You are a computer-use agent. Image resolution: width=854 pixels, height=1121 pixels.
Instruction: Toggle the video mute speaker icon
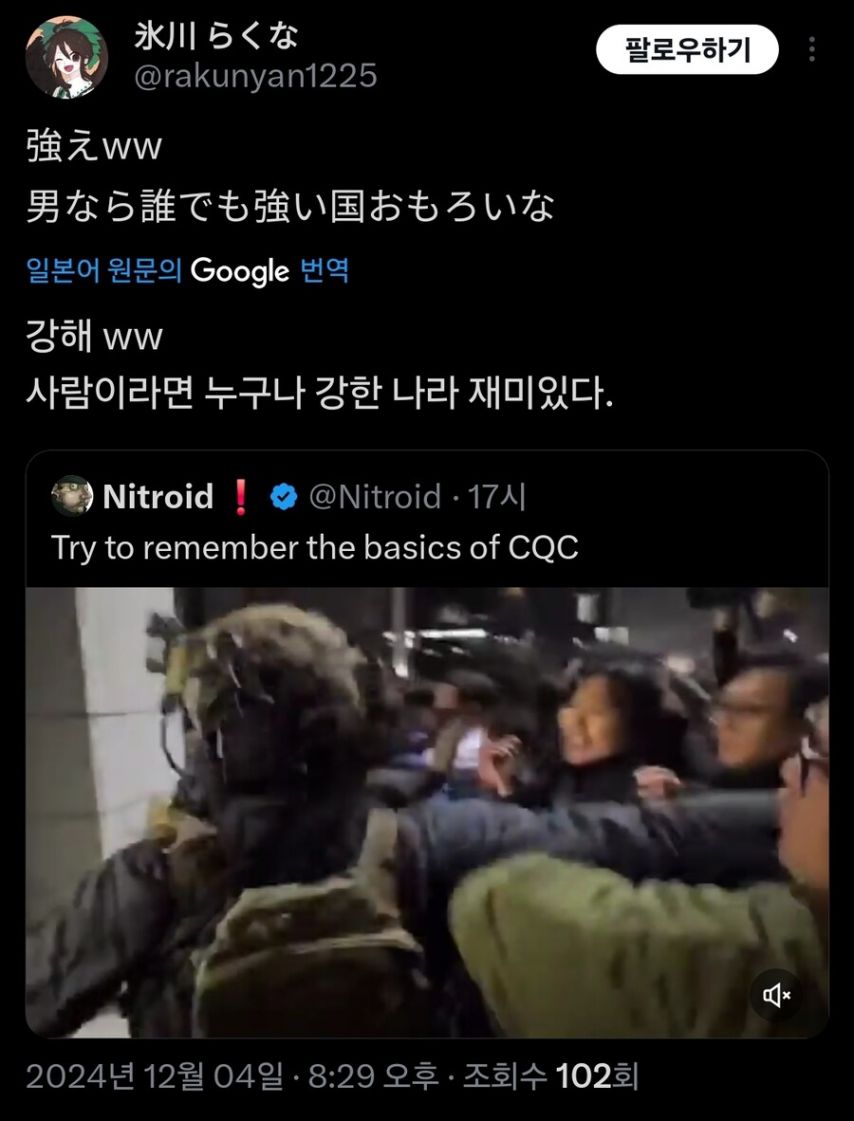(x=777, y=995)
